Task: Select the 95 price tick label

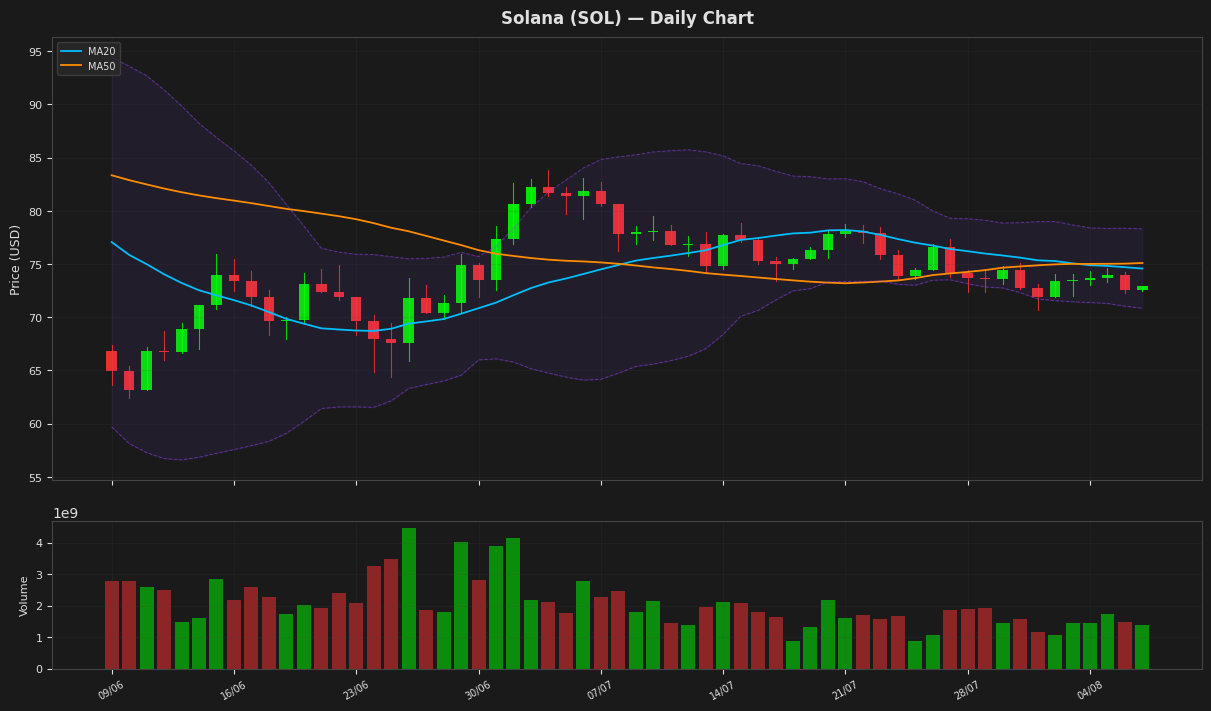Action: [x=36, y=52]
